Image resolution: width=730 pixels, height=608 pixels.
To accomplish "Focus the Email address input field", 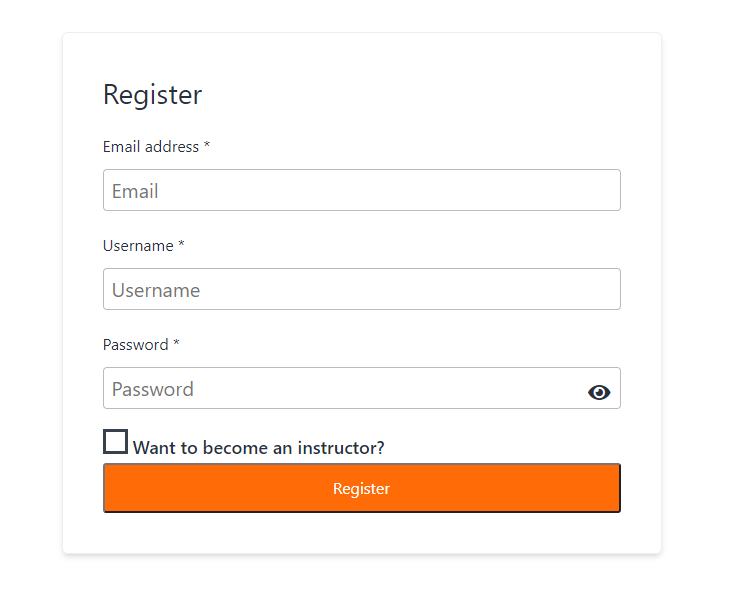I will pyautogui.click(x=361, y=190).
